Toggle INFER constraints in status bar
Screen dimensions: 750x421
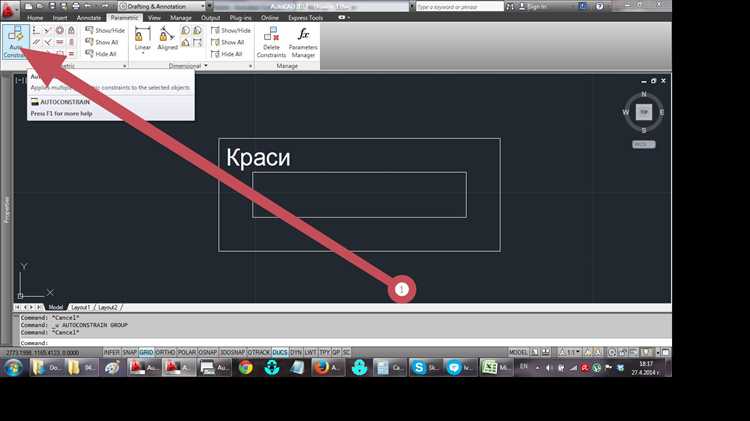[x=111, y=353]
